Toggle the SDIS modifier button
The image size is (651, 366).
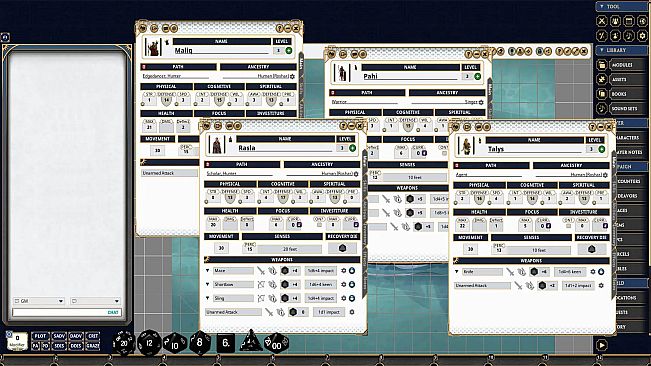click(59, 346)
